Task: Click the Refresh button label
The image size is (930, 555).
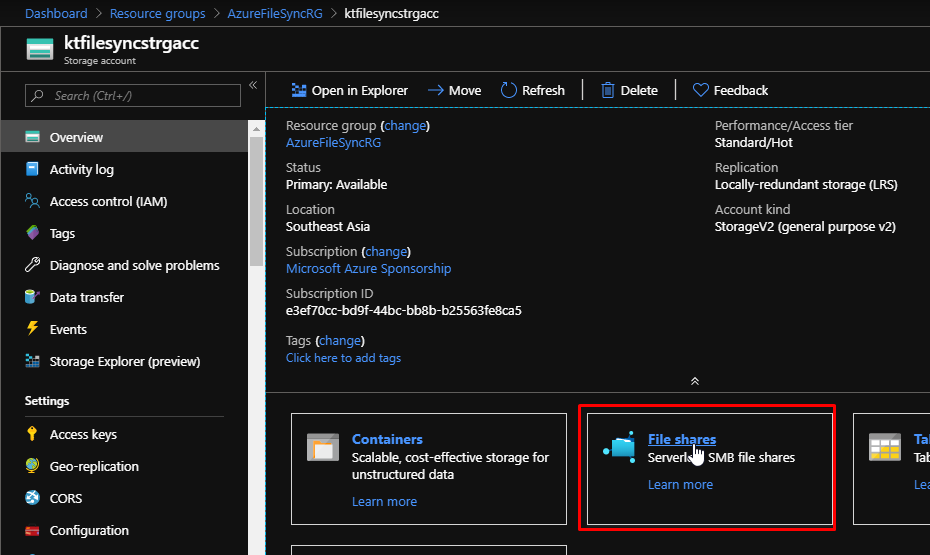Action: [x=543, y=90]
